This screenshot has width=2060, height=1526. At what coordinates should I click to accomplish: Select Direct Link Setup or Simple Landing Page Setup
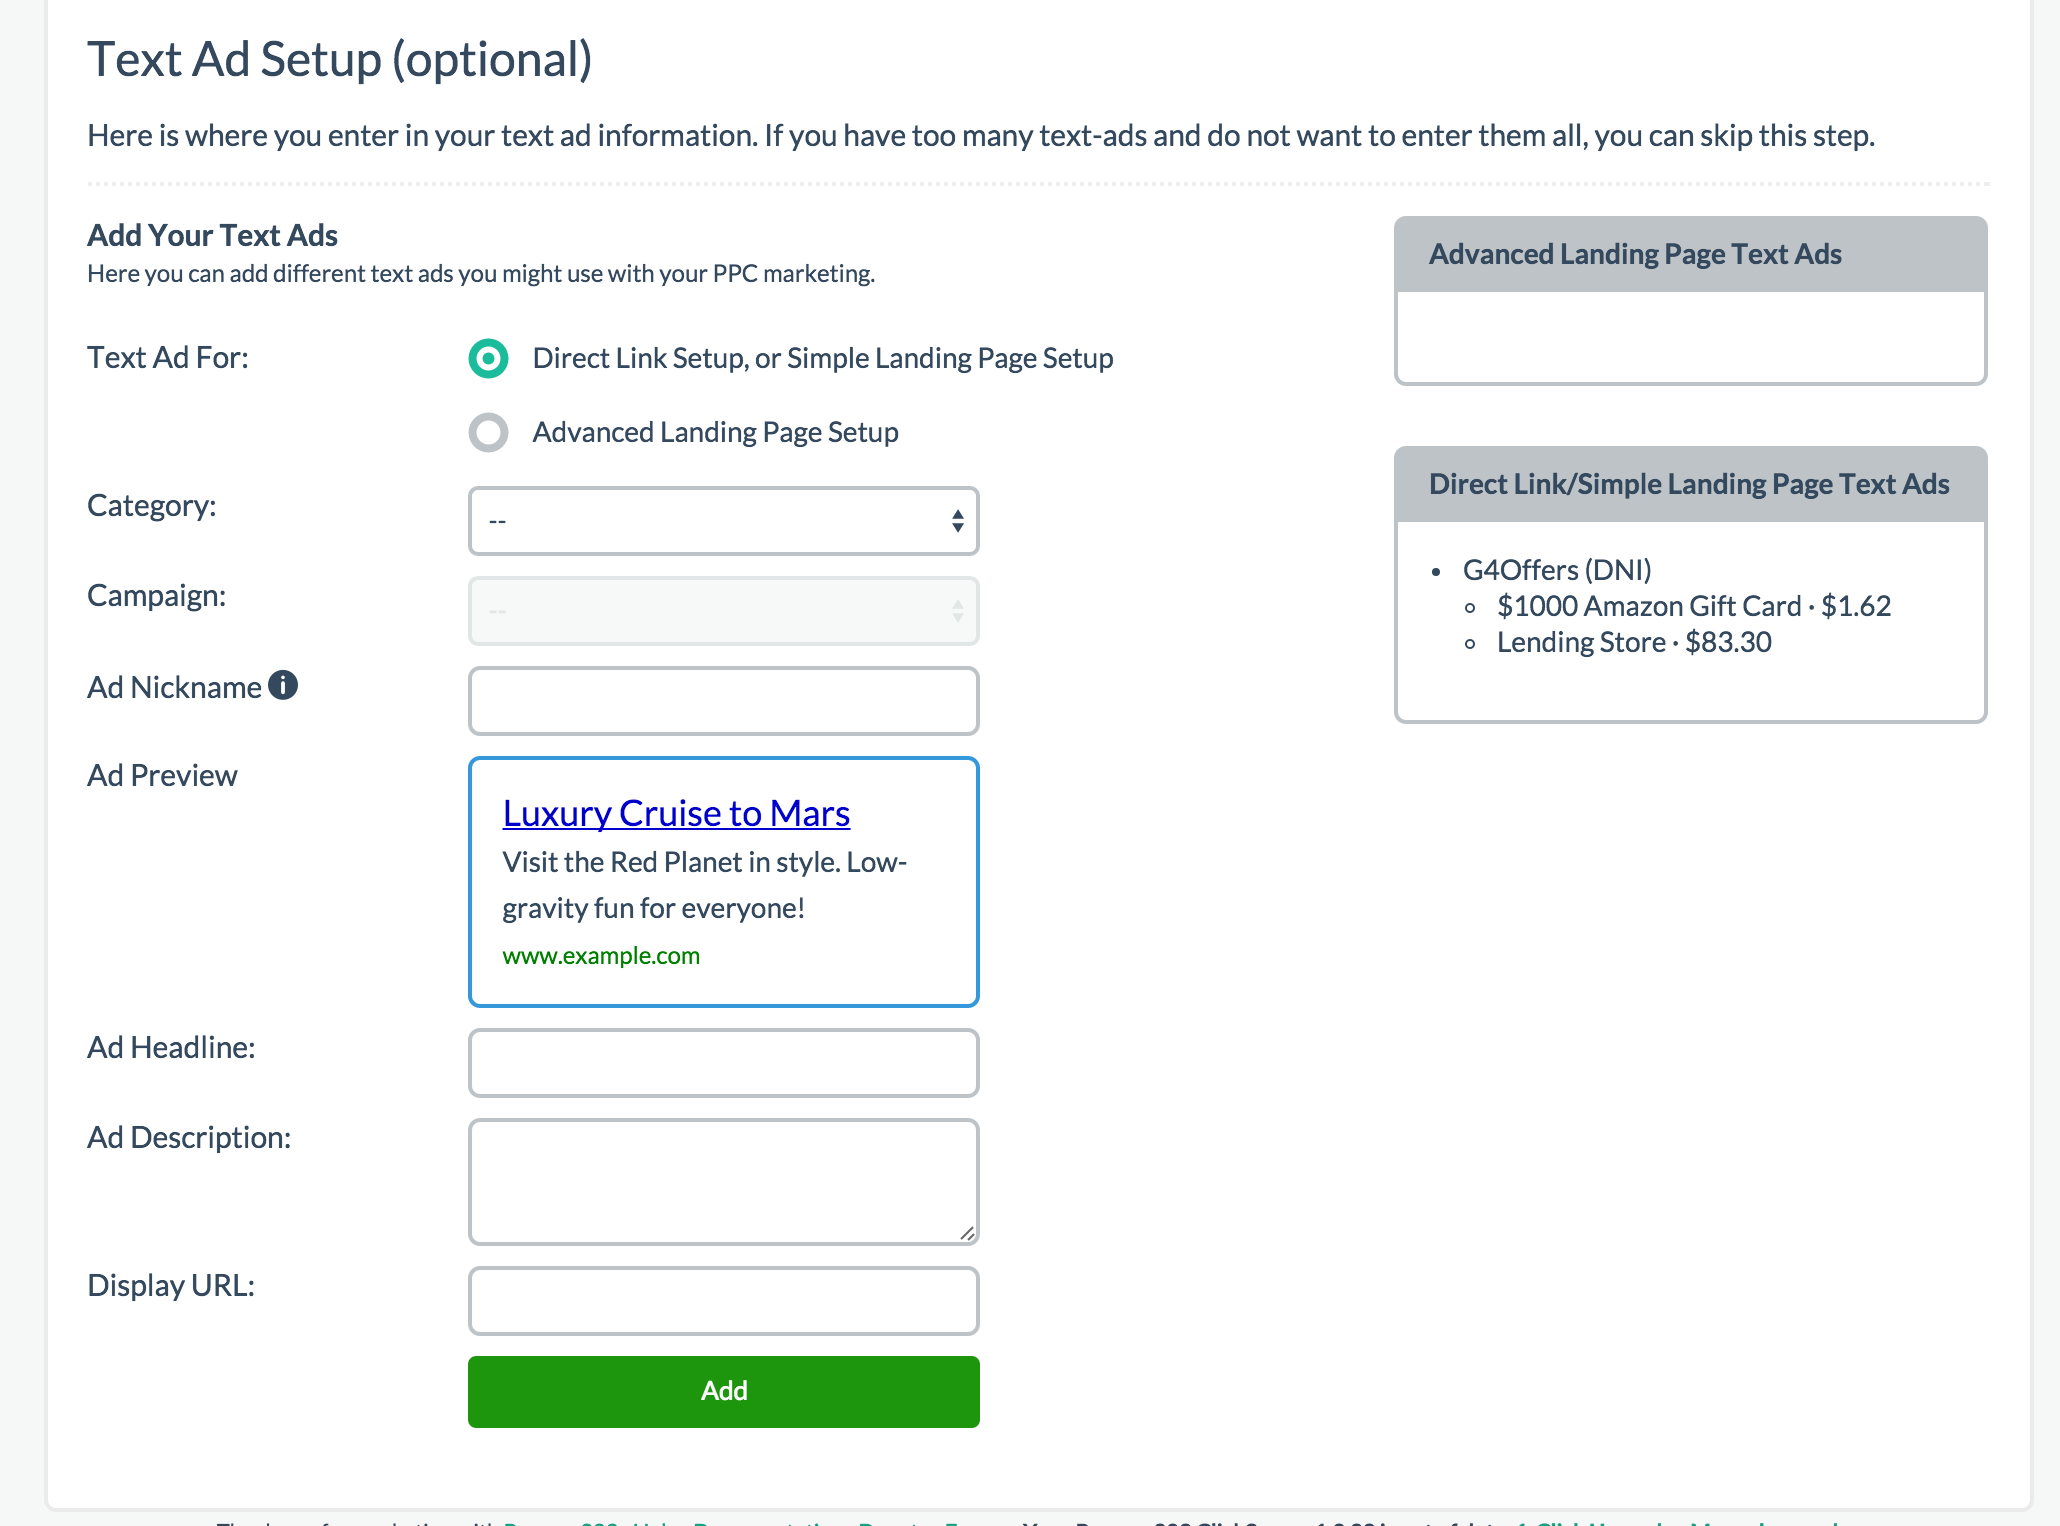(x=487, y=357)
